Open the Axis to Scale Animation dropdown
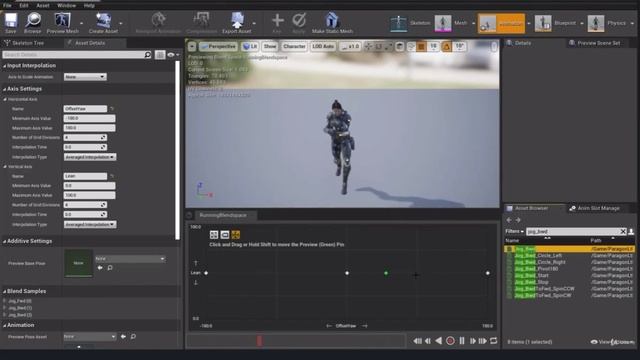Image resolution: width=640 pixels, height=360 pixels. tap(85, 77)
